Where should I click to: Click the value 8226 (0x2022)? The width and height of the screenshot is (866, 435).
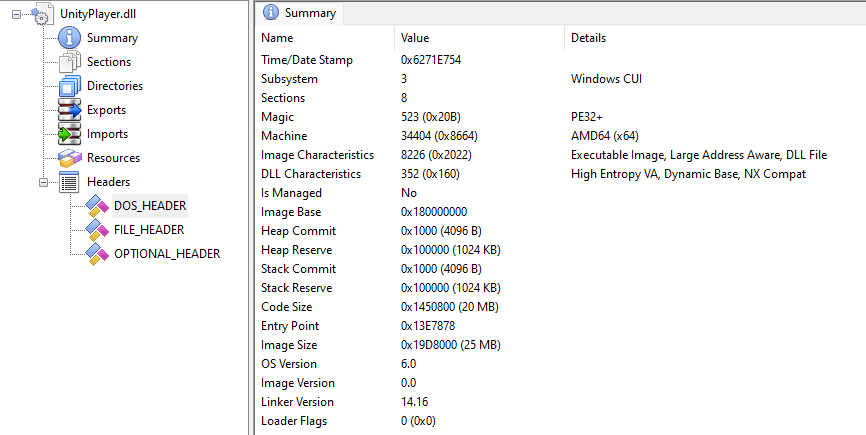(x=436, y=155)
